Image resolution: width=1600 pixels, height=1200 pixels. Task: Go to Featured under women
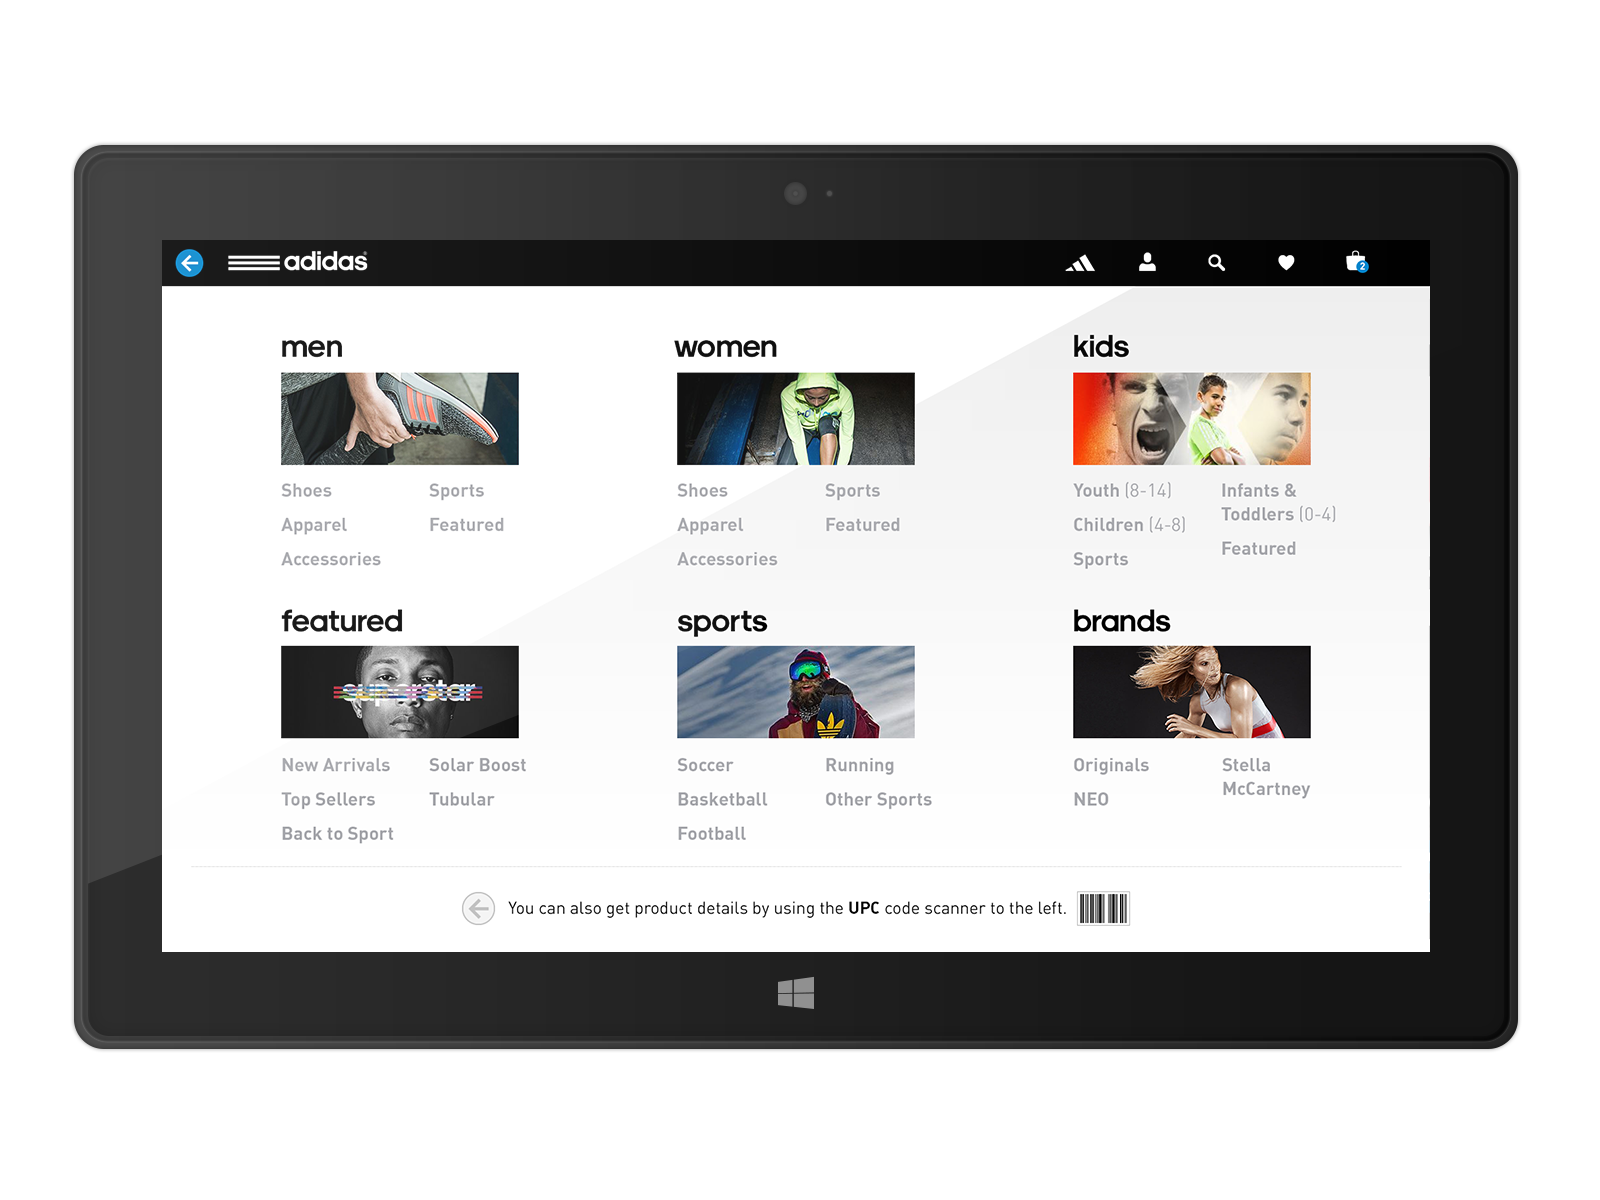863,525
